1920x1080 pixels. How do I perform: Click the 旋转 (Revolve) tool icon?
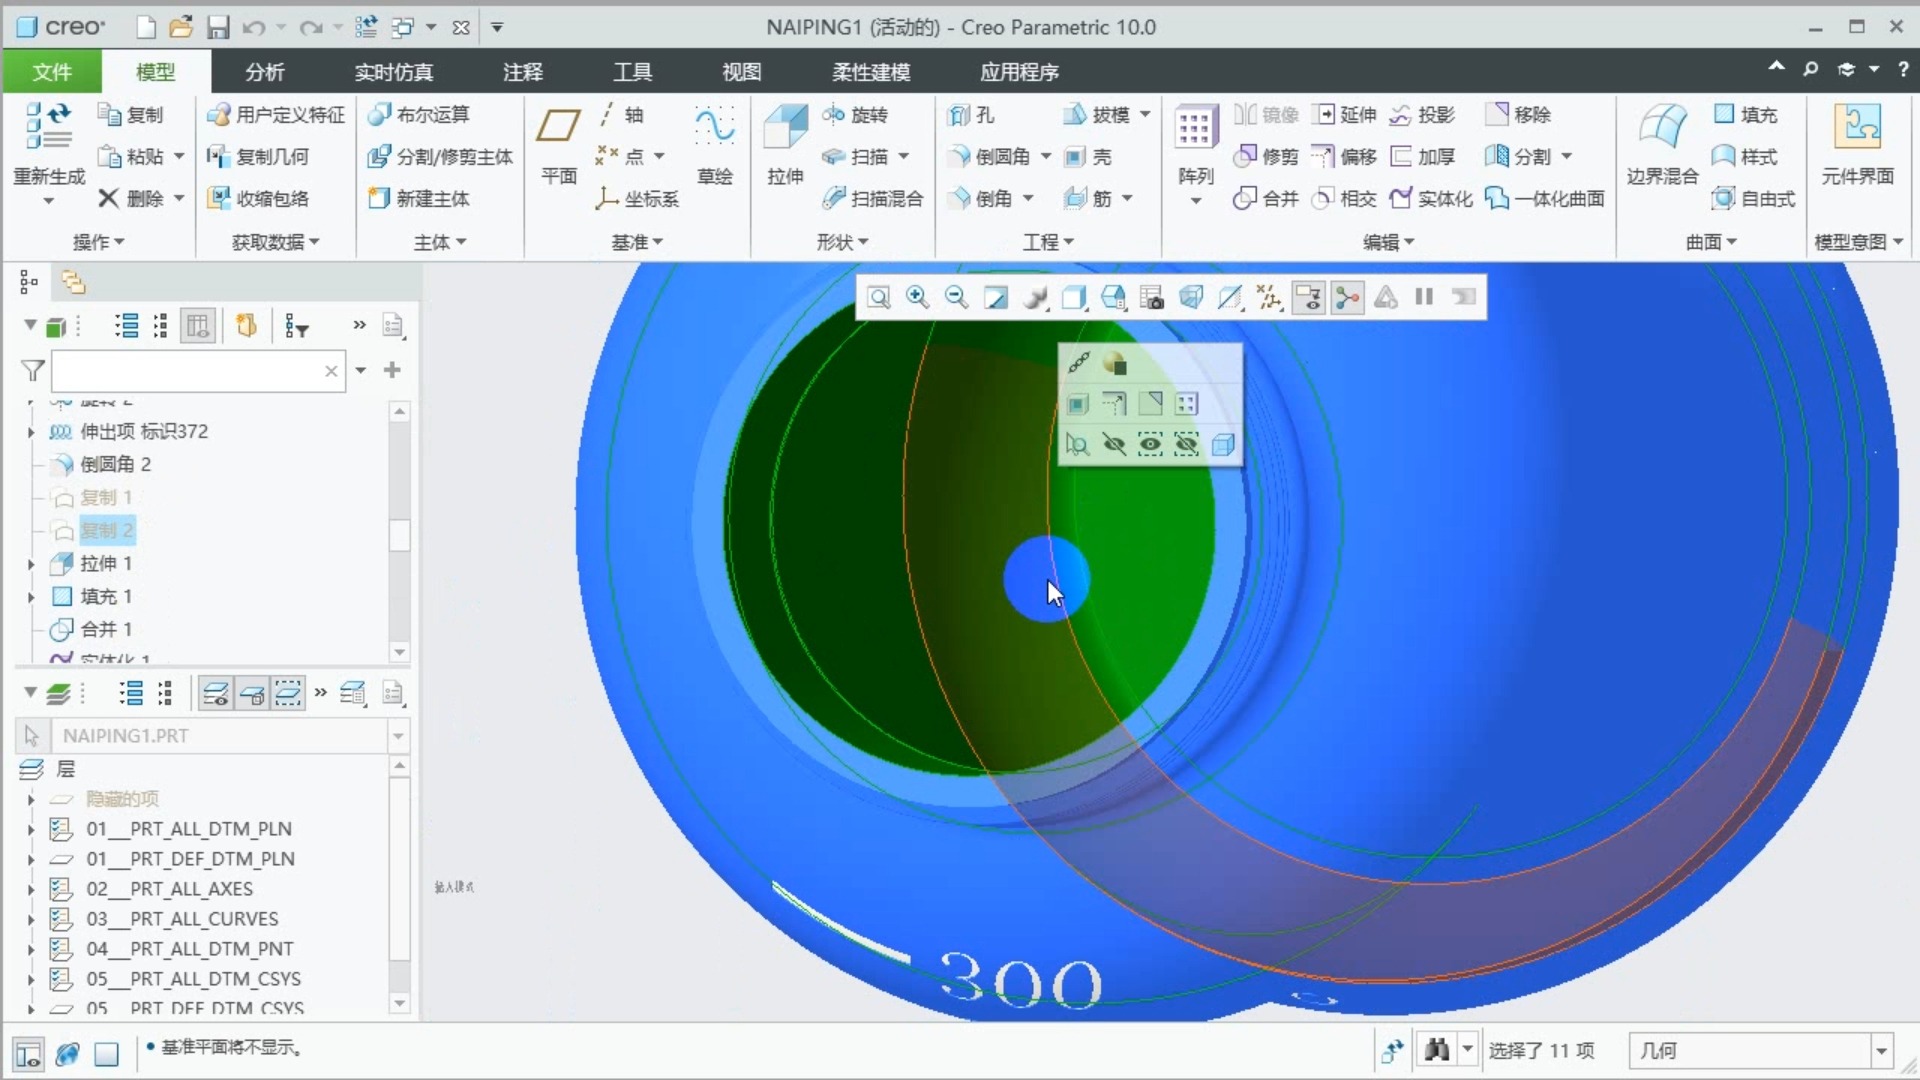(x=857, y=115)
